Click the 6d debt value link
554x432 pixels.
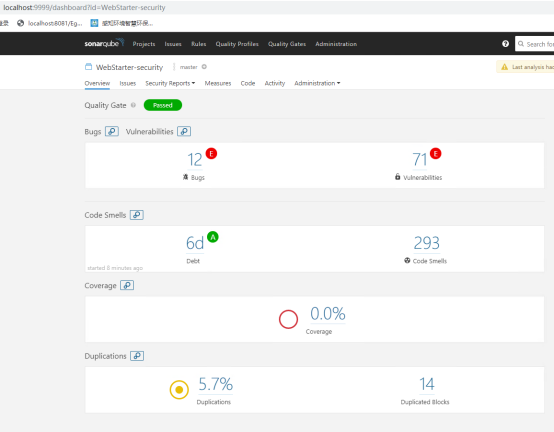(x=195, y=243)
